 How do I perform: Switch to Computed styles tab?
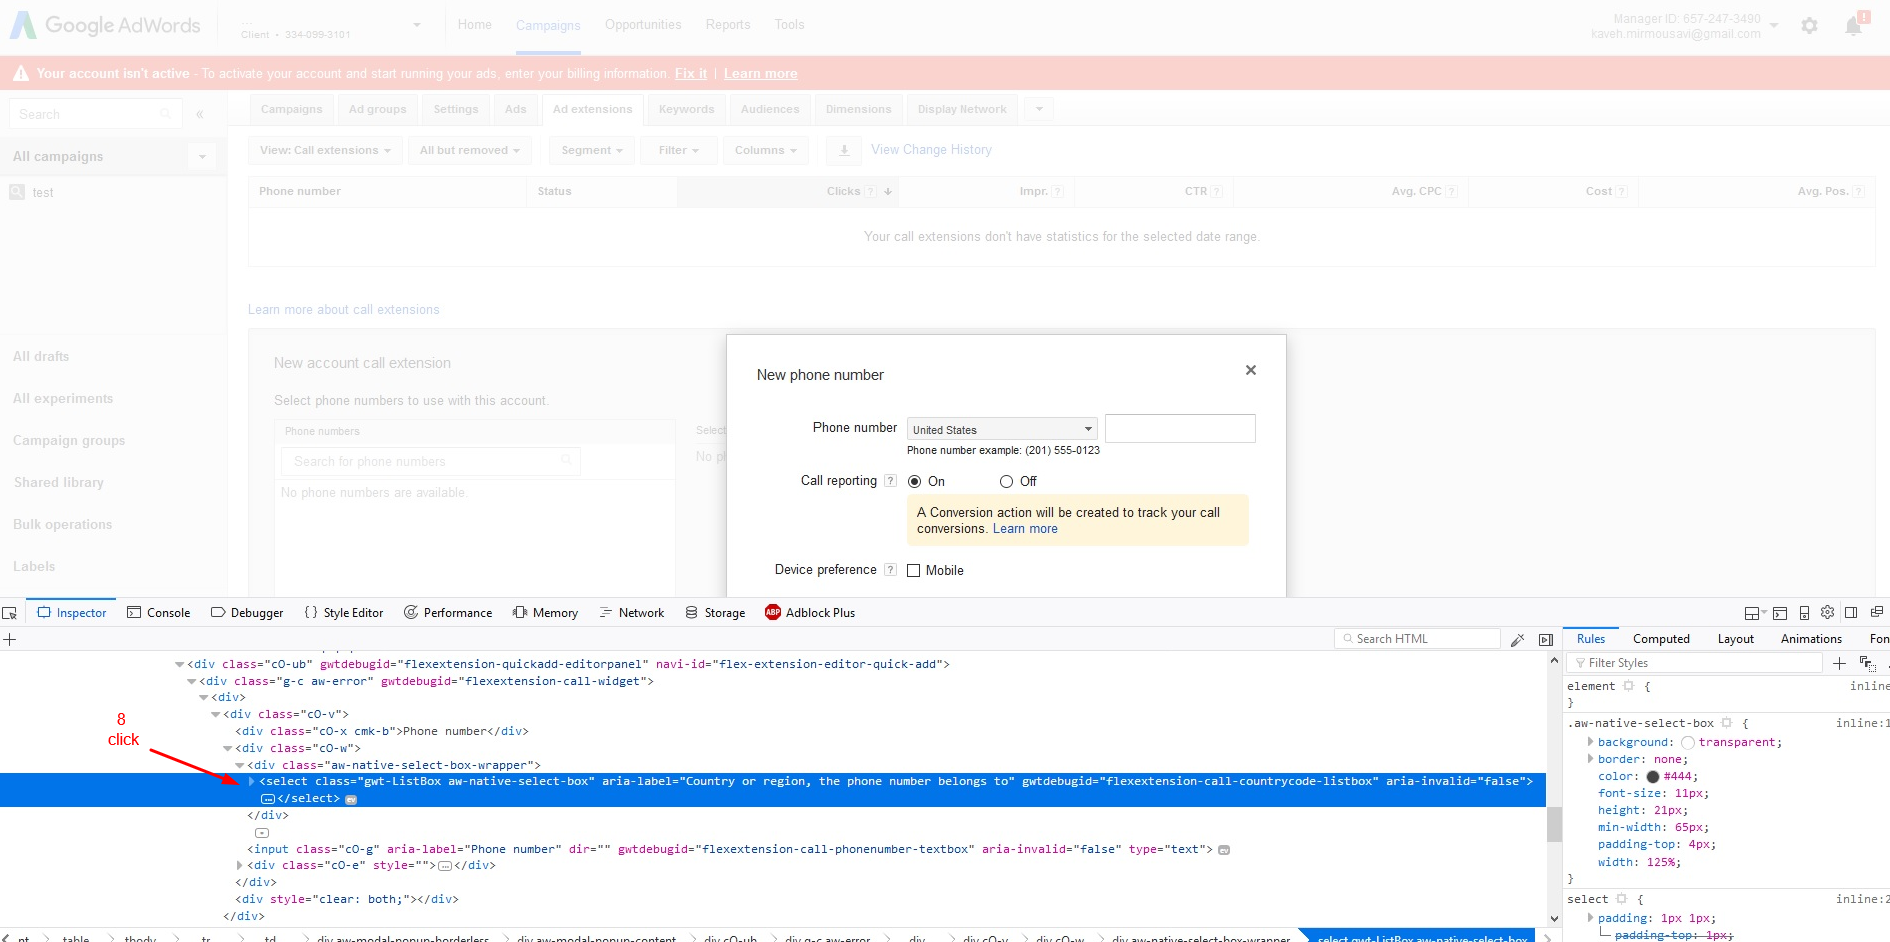pos(1661,639)
